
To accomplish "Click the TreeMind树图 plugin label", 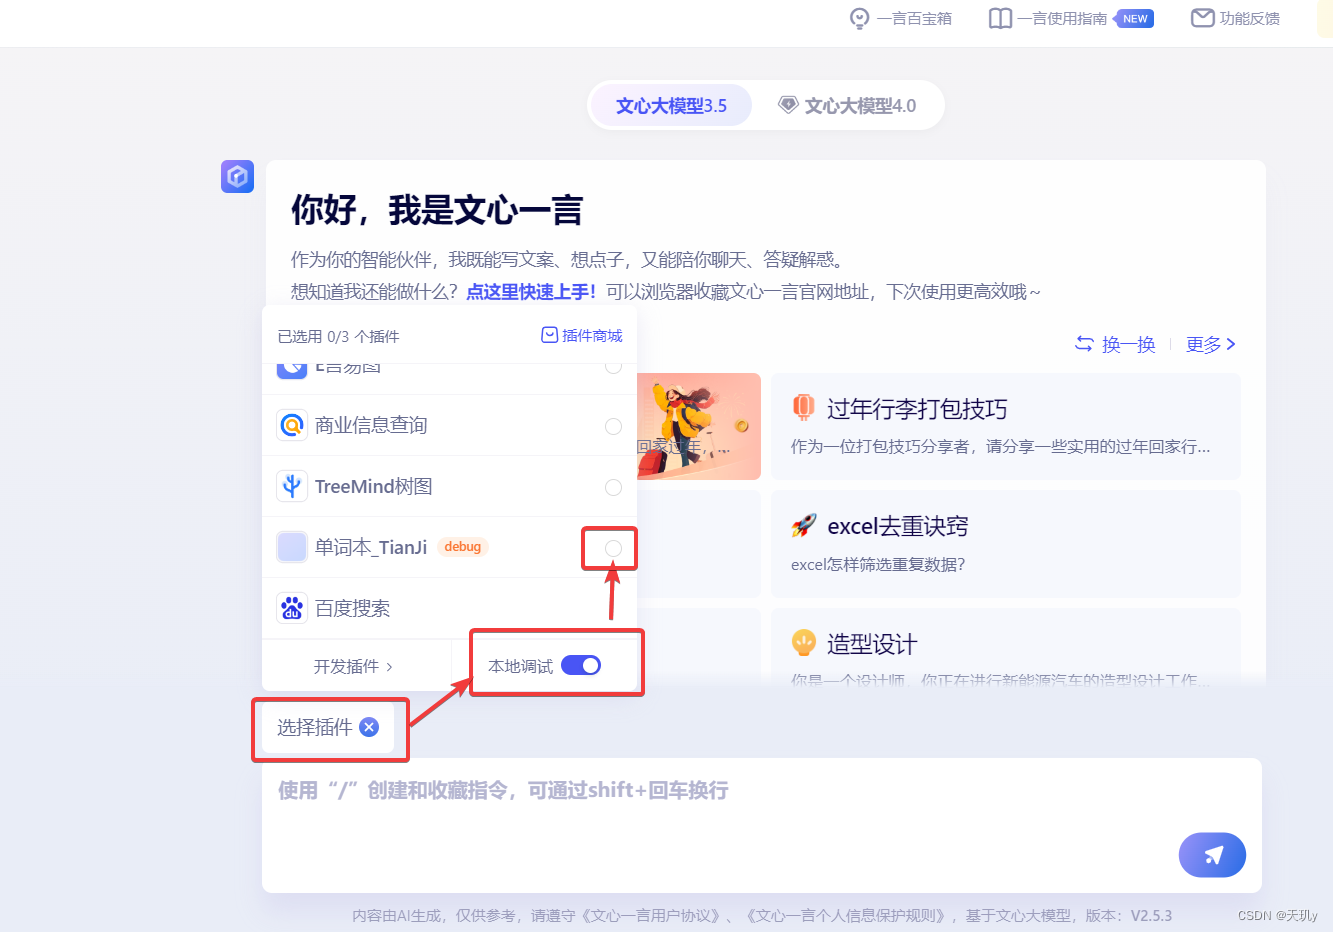I will (374, 486).
